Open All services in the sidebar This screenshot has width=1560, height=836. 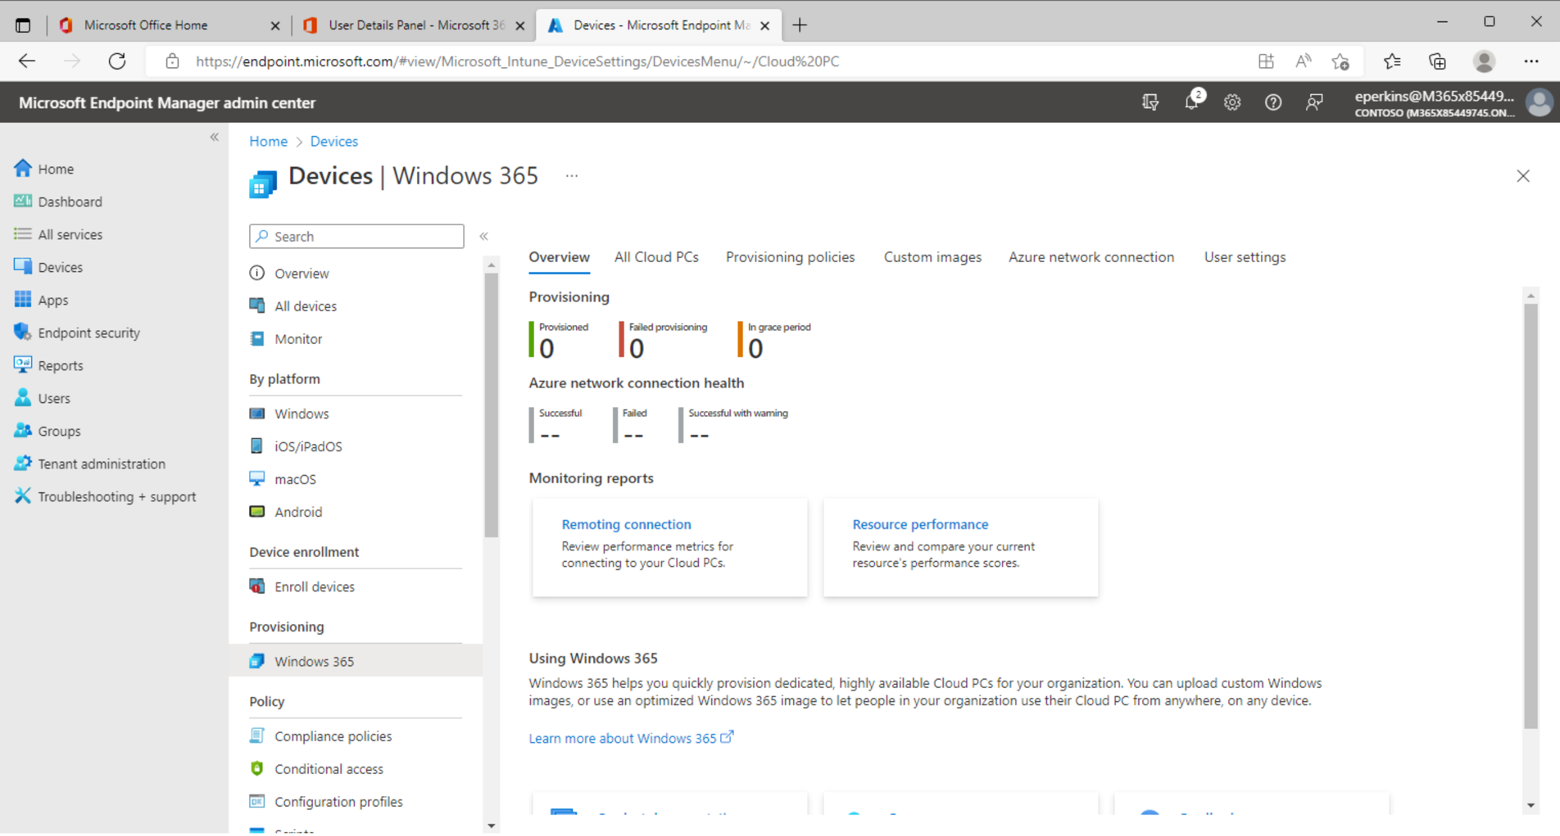58,235
